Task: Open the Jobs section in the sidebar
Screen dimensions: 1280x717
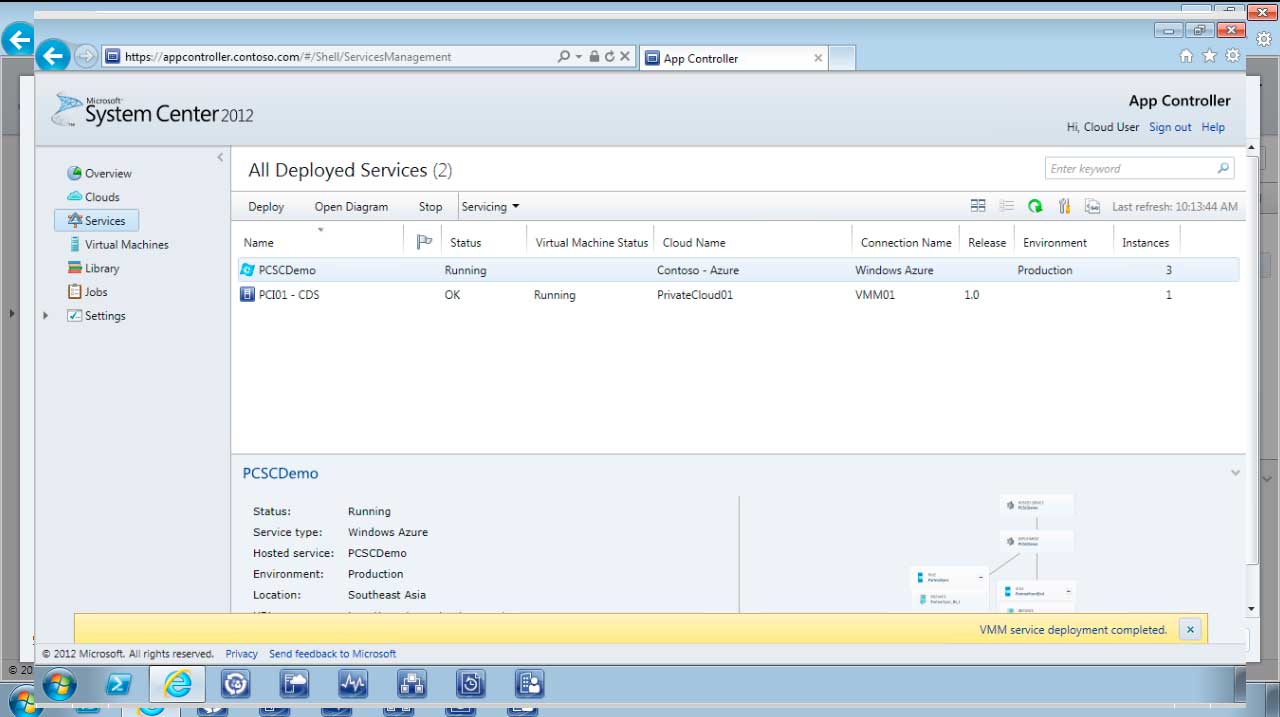Action: pos(87,292)
